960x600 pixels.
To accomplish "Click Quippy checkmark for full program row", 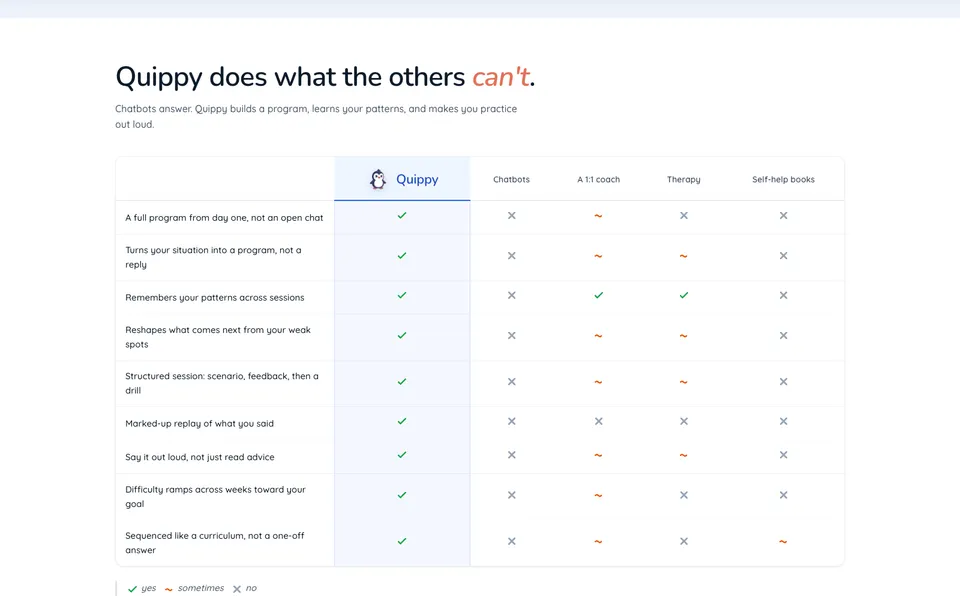I will click(402, 216).
